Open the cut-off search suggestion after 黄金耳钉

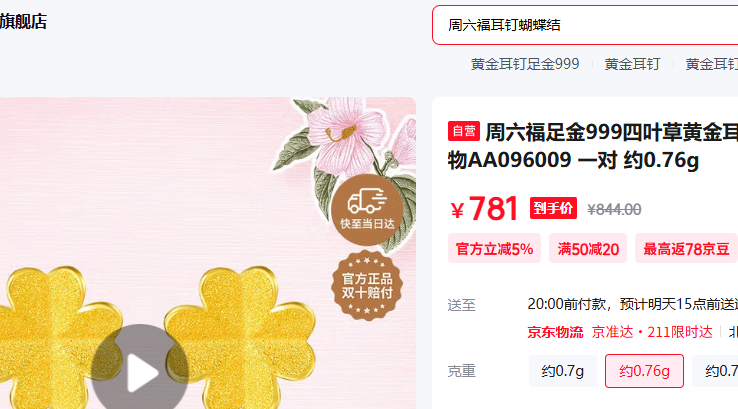point(712,64)
